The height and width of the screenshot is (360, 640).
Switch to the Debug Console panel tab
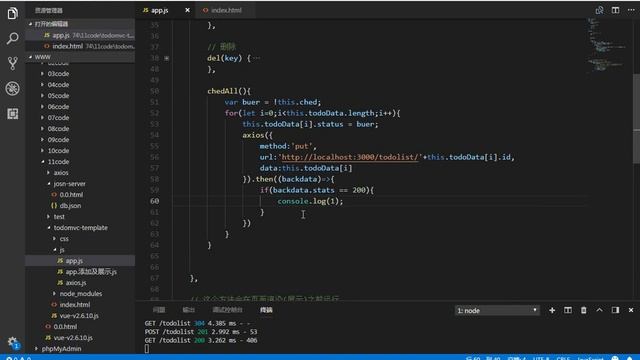tap(227, 310)
